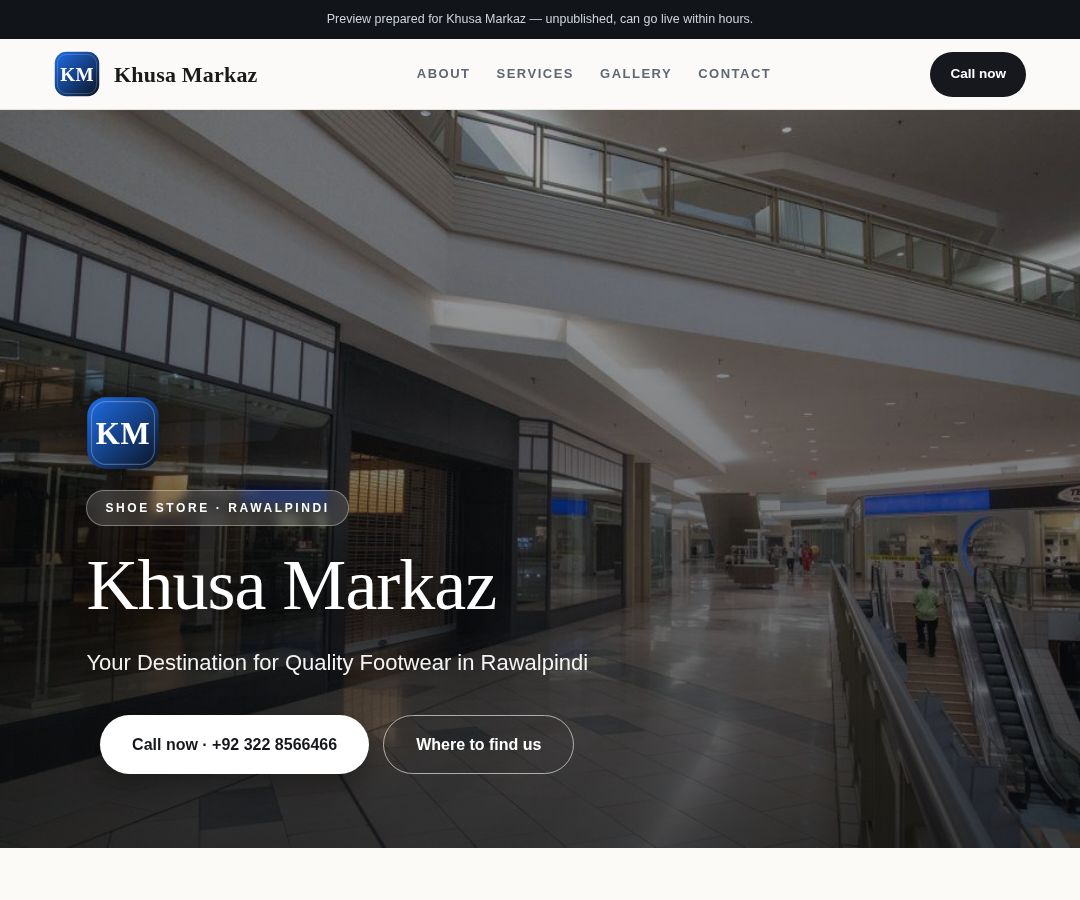Click the large KM badge in hero

(x=123, y=433)
